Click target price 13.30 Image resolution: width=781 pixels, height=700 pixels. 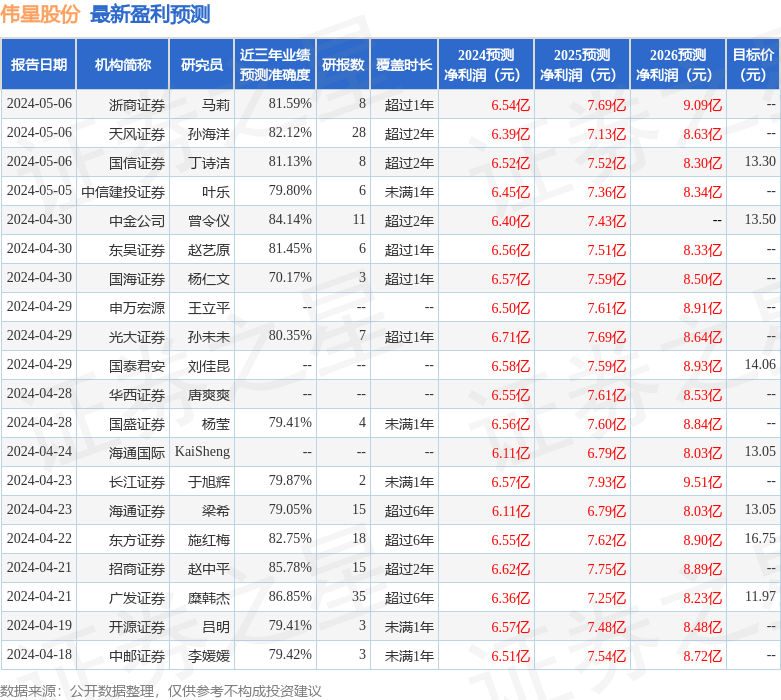[760, 162]
